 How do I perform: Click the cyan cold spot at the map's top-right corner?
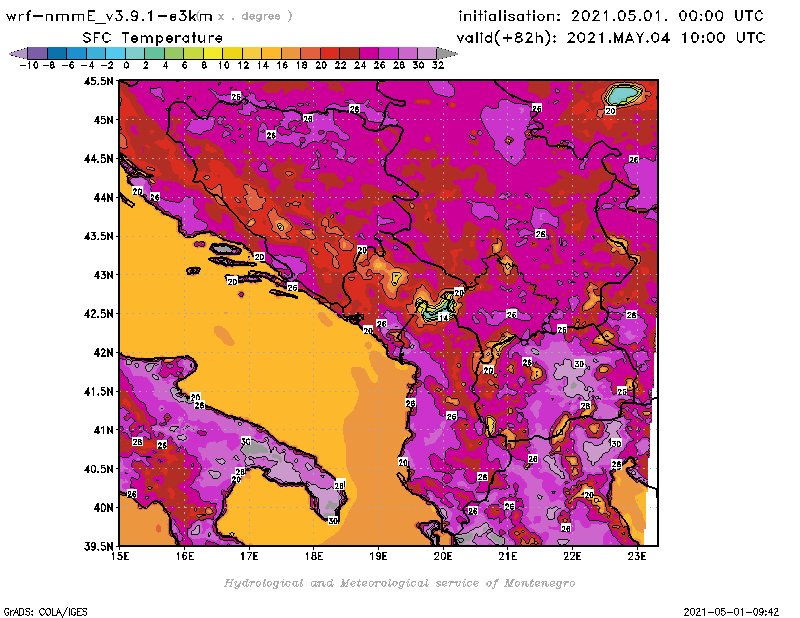point(624,95)
